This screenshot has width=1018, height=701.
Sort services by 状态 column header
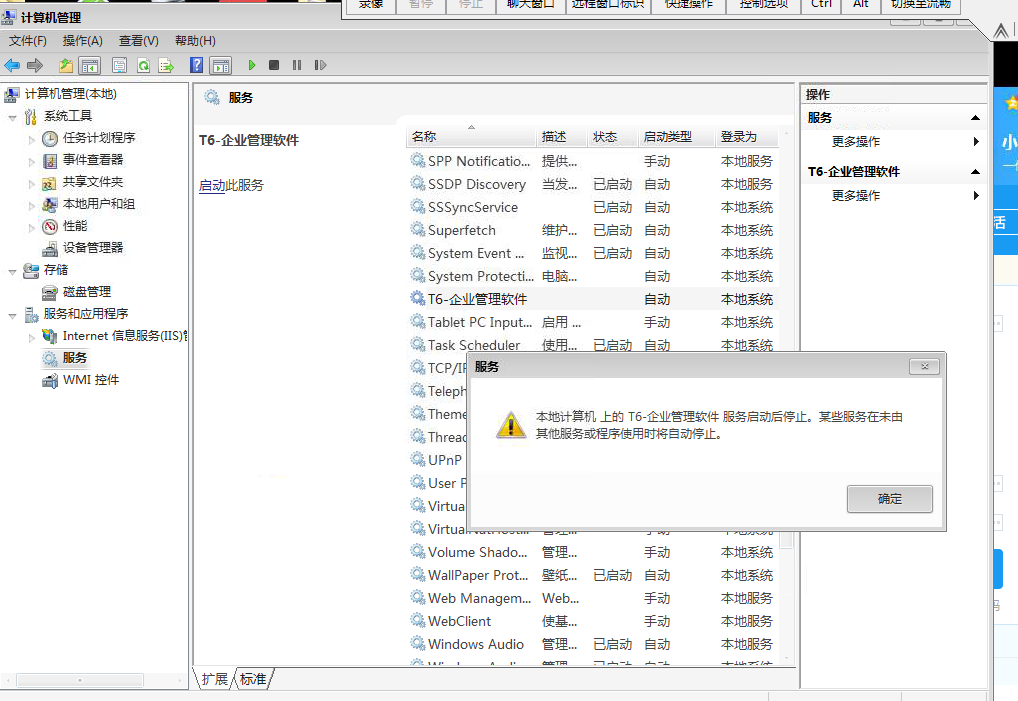pyautogui.click(x=613, y=136)
